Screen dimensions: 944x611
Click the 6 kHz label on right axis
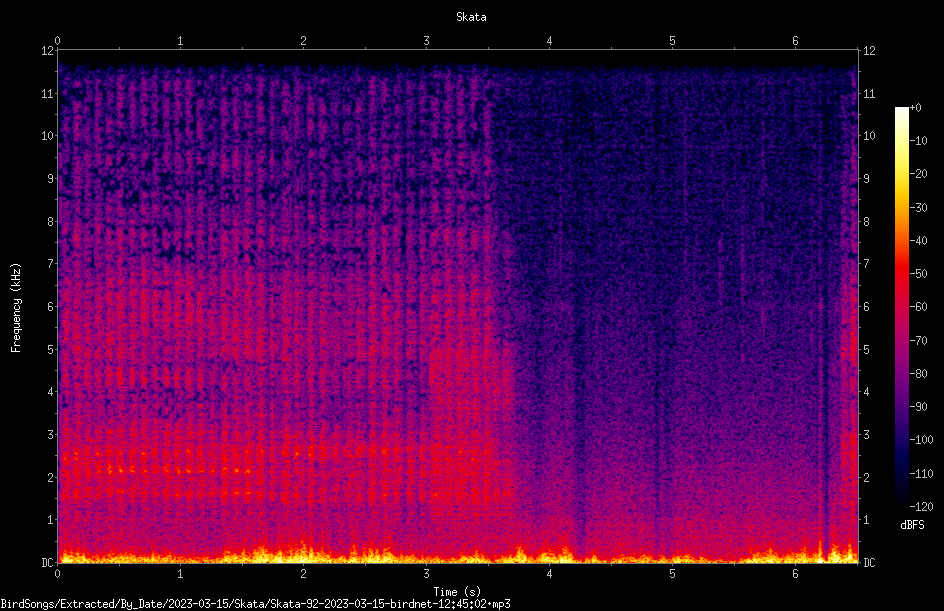point(866,306)
